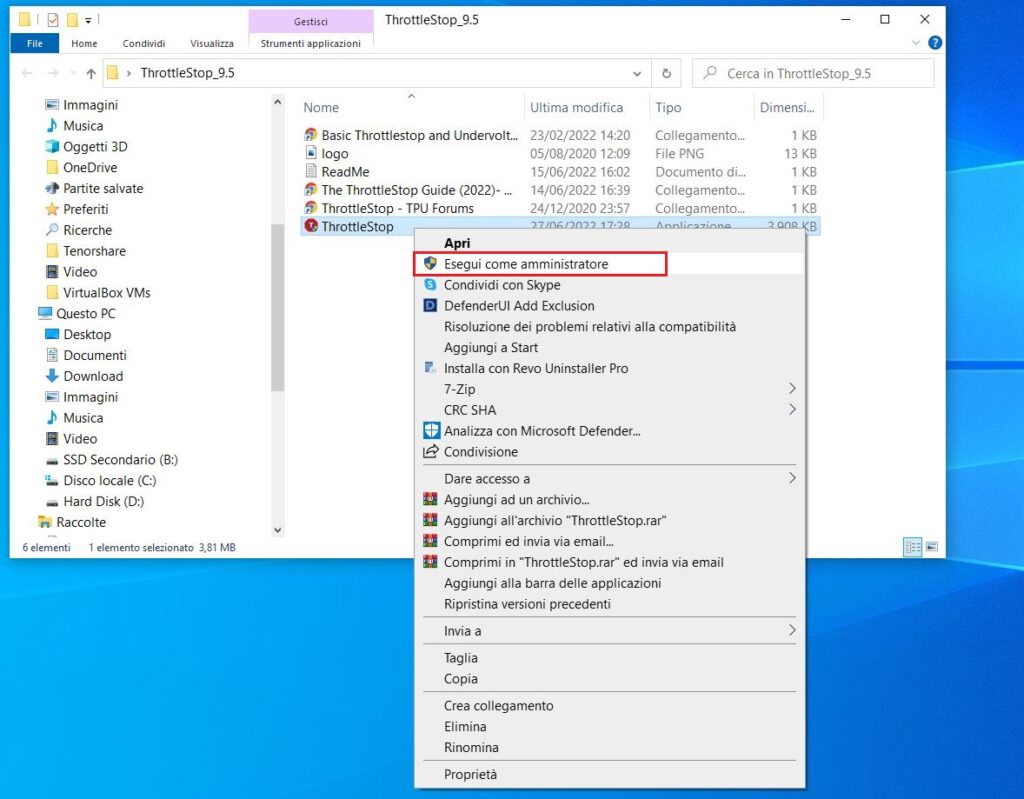Click the search box Cerca in ThrottleStop_9.5
1024x799 pixels.
[813, 73]
